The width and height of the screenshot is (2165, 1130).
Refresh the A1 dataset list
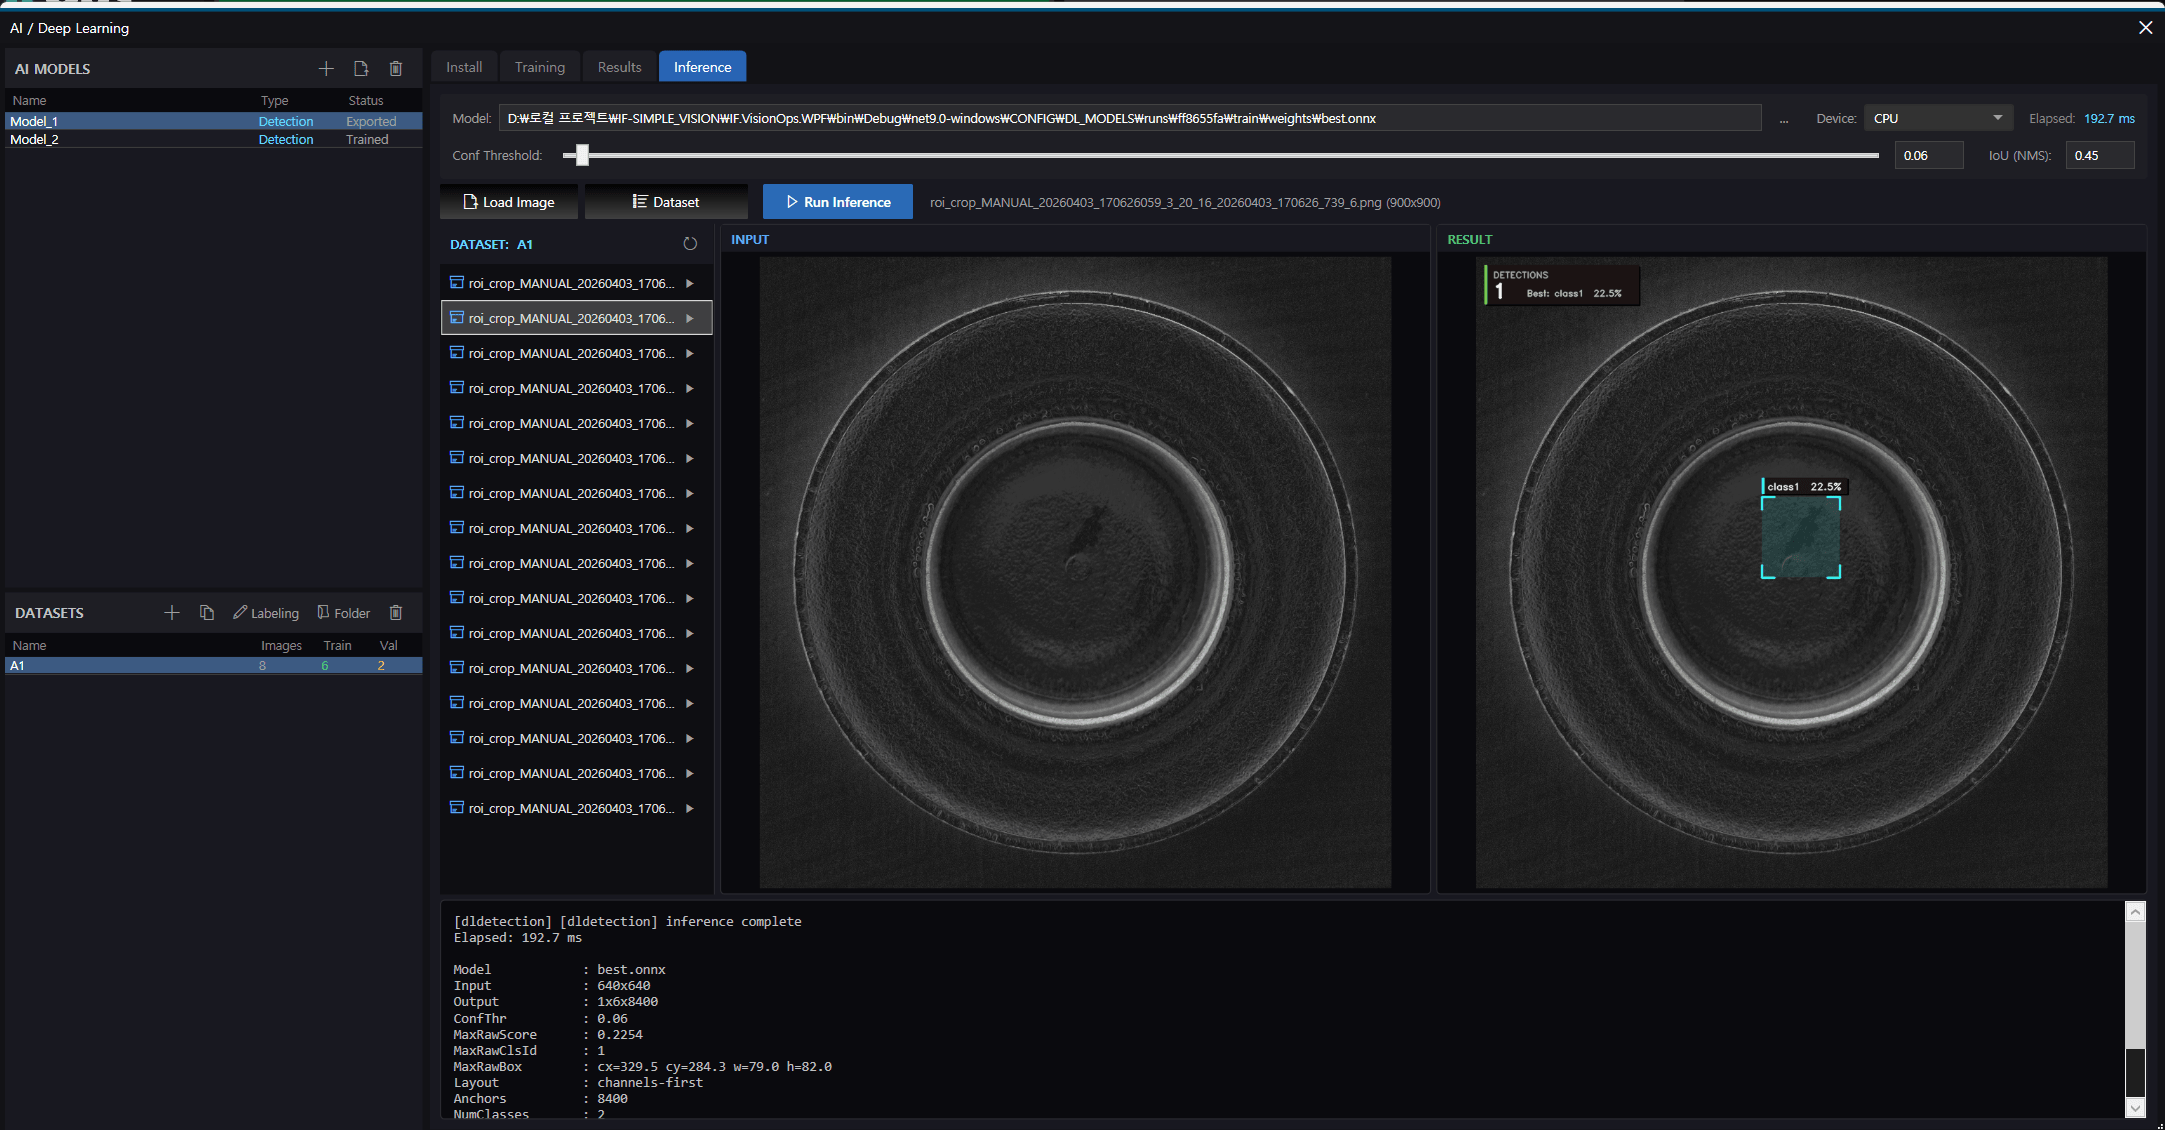click(x=690, y=244)
